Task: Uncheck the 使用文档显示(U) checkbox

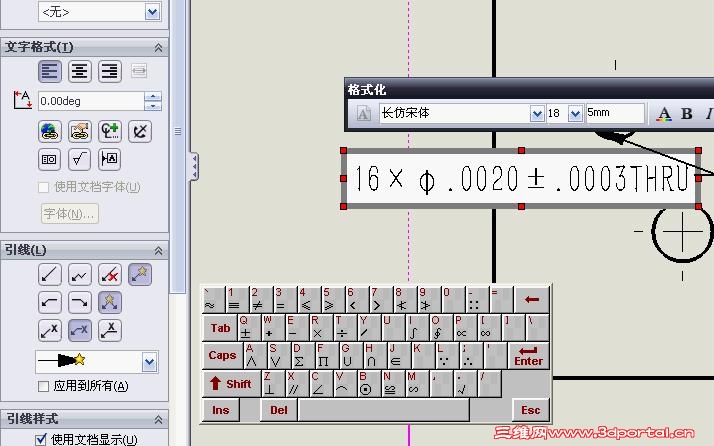Action: click(x=41, y=440)
